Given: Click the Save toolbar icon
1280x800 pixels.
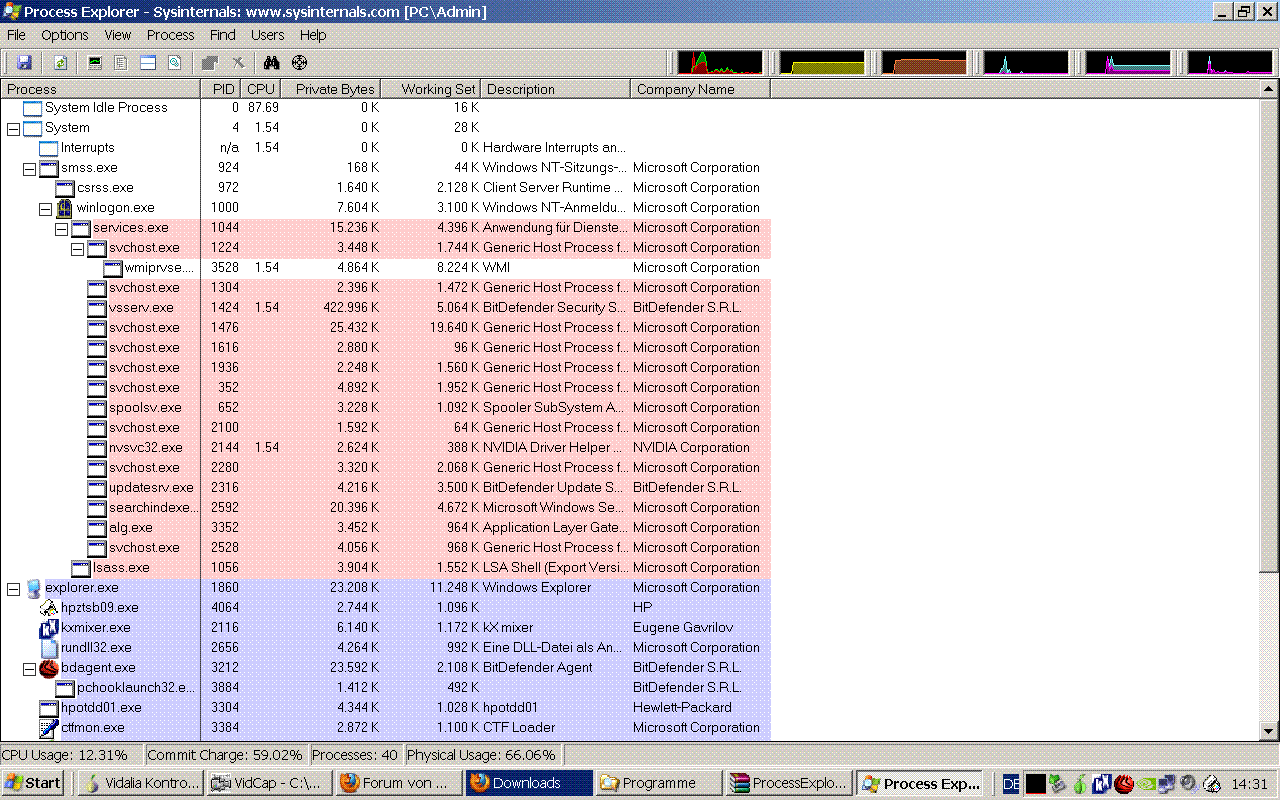Looking at the screenshot, I should (24, 63).
